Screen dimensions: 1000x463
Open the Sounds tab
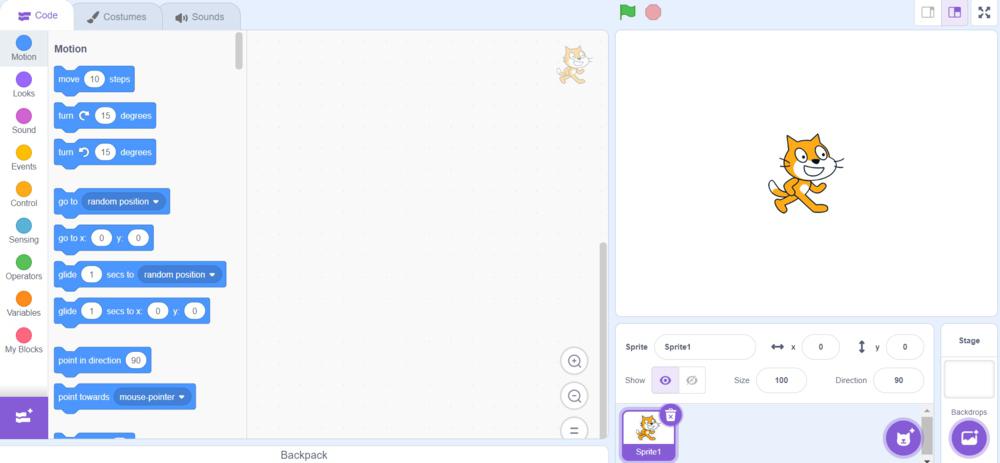tap(200, 17)
